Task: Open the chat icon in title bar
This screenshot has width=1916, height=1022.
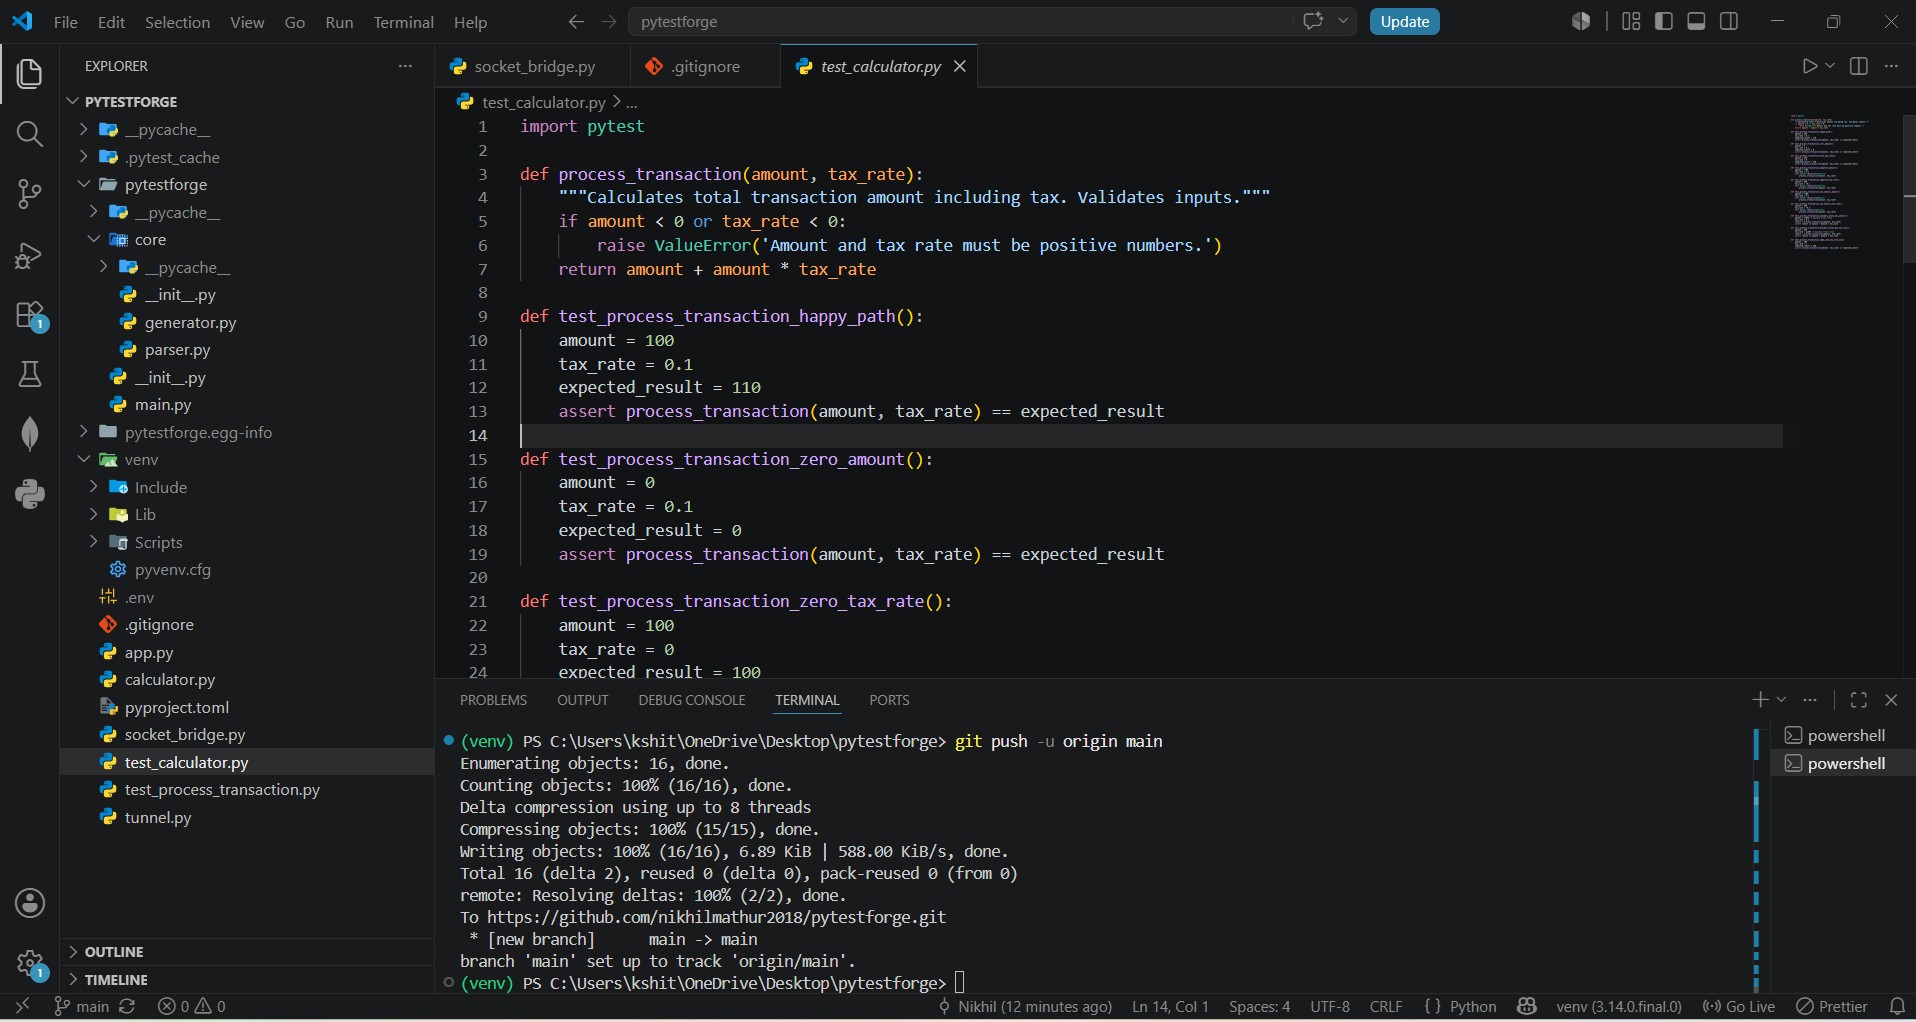Action: (x=1313, y=21)
